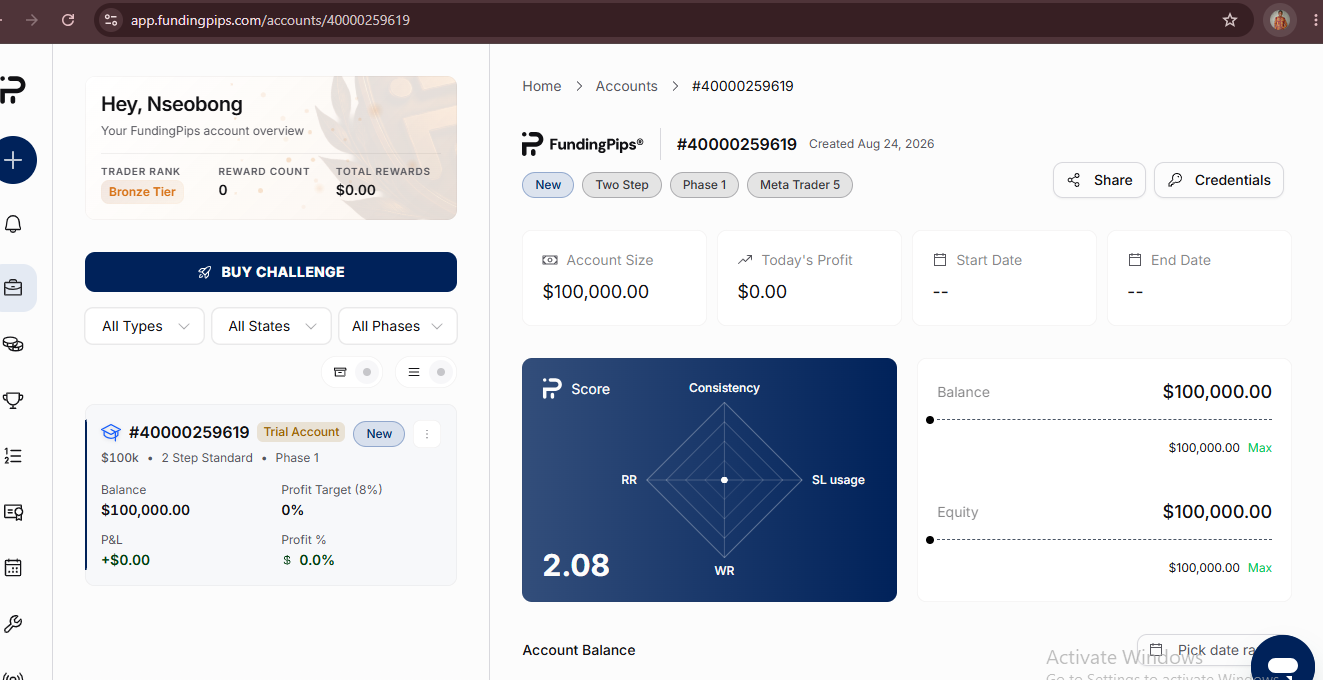The image size is (1323, 680).
Task: Click the Start Date card
Action: 1004,278
